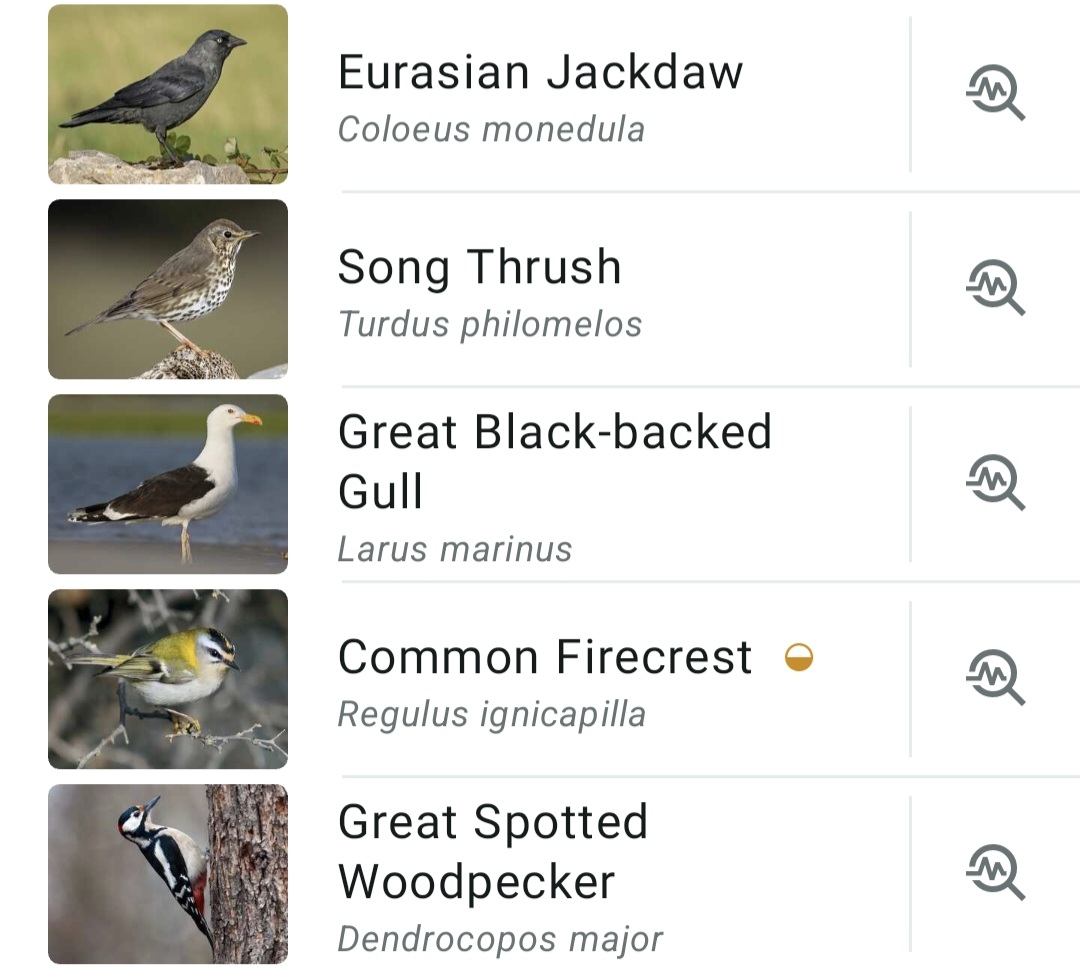Select the Eurasian Jackdaw species name

(x=540, y=72)
